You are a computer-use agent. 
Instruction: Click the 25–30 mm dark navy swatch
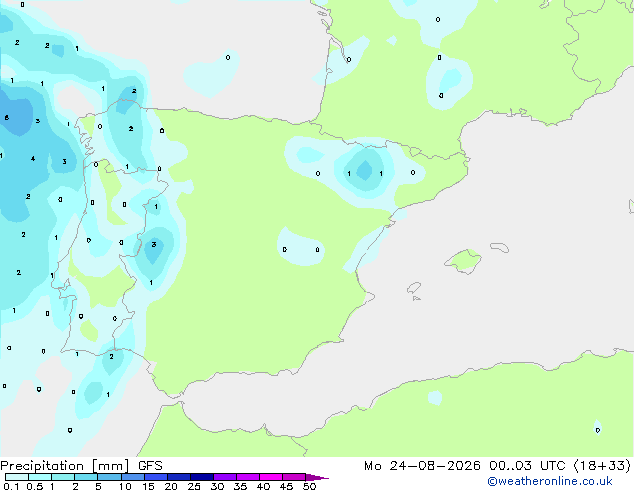point(201,477)
